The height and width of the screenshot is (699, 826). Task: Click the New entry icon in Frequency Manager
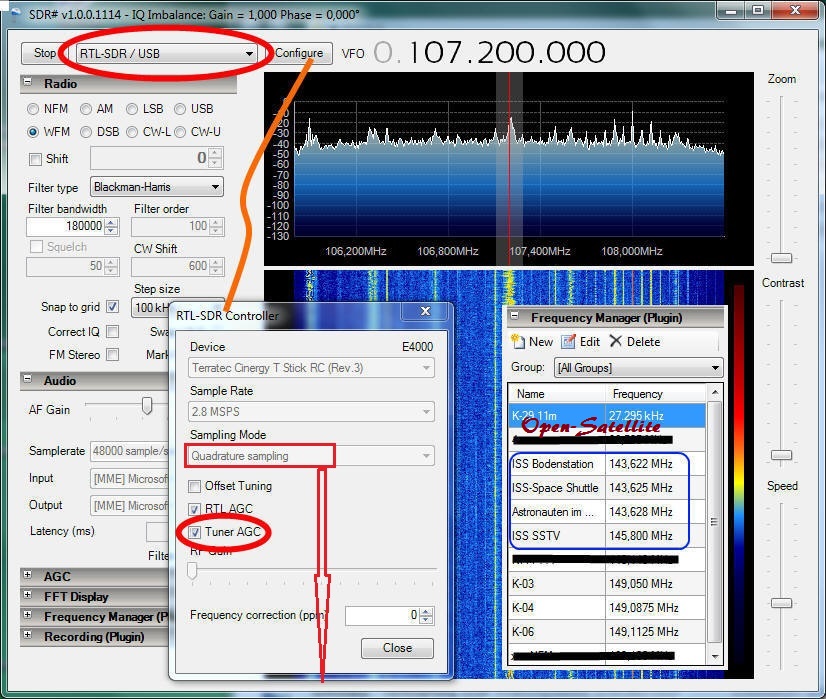[x=518, y=341]
